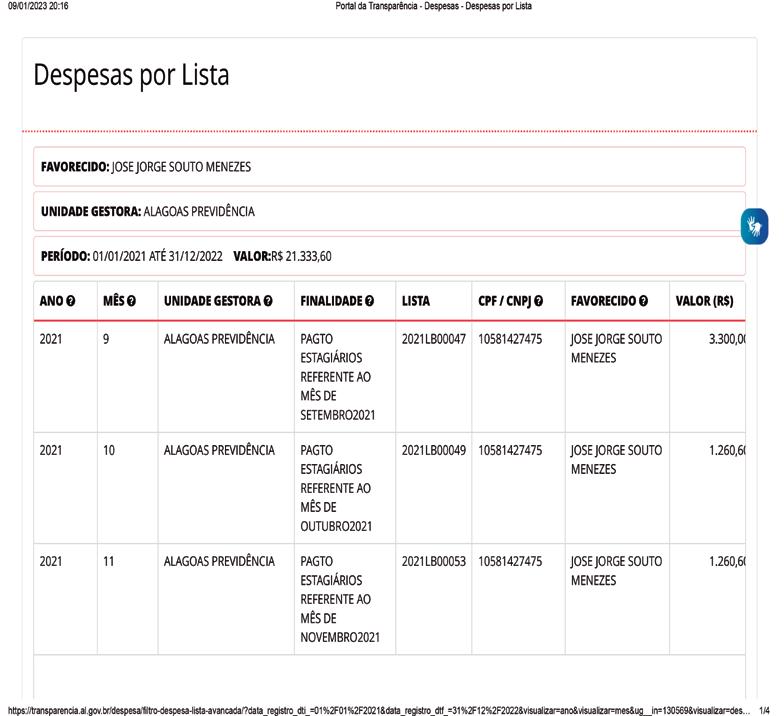This screenshot has width=784, height=716.
Task: Click month 9 cell
Action: (x=106, y=339)
